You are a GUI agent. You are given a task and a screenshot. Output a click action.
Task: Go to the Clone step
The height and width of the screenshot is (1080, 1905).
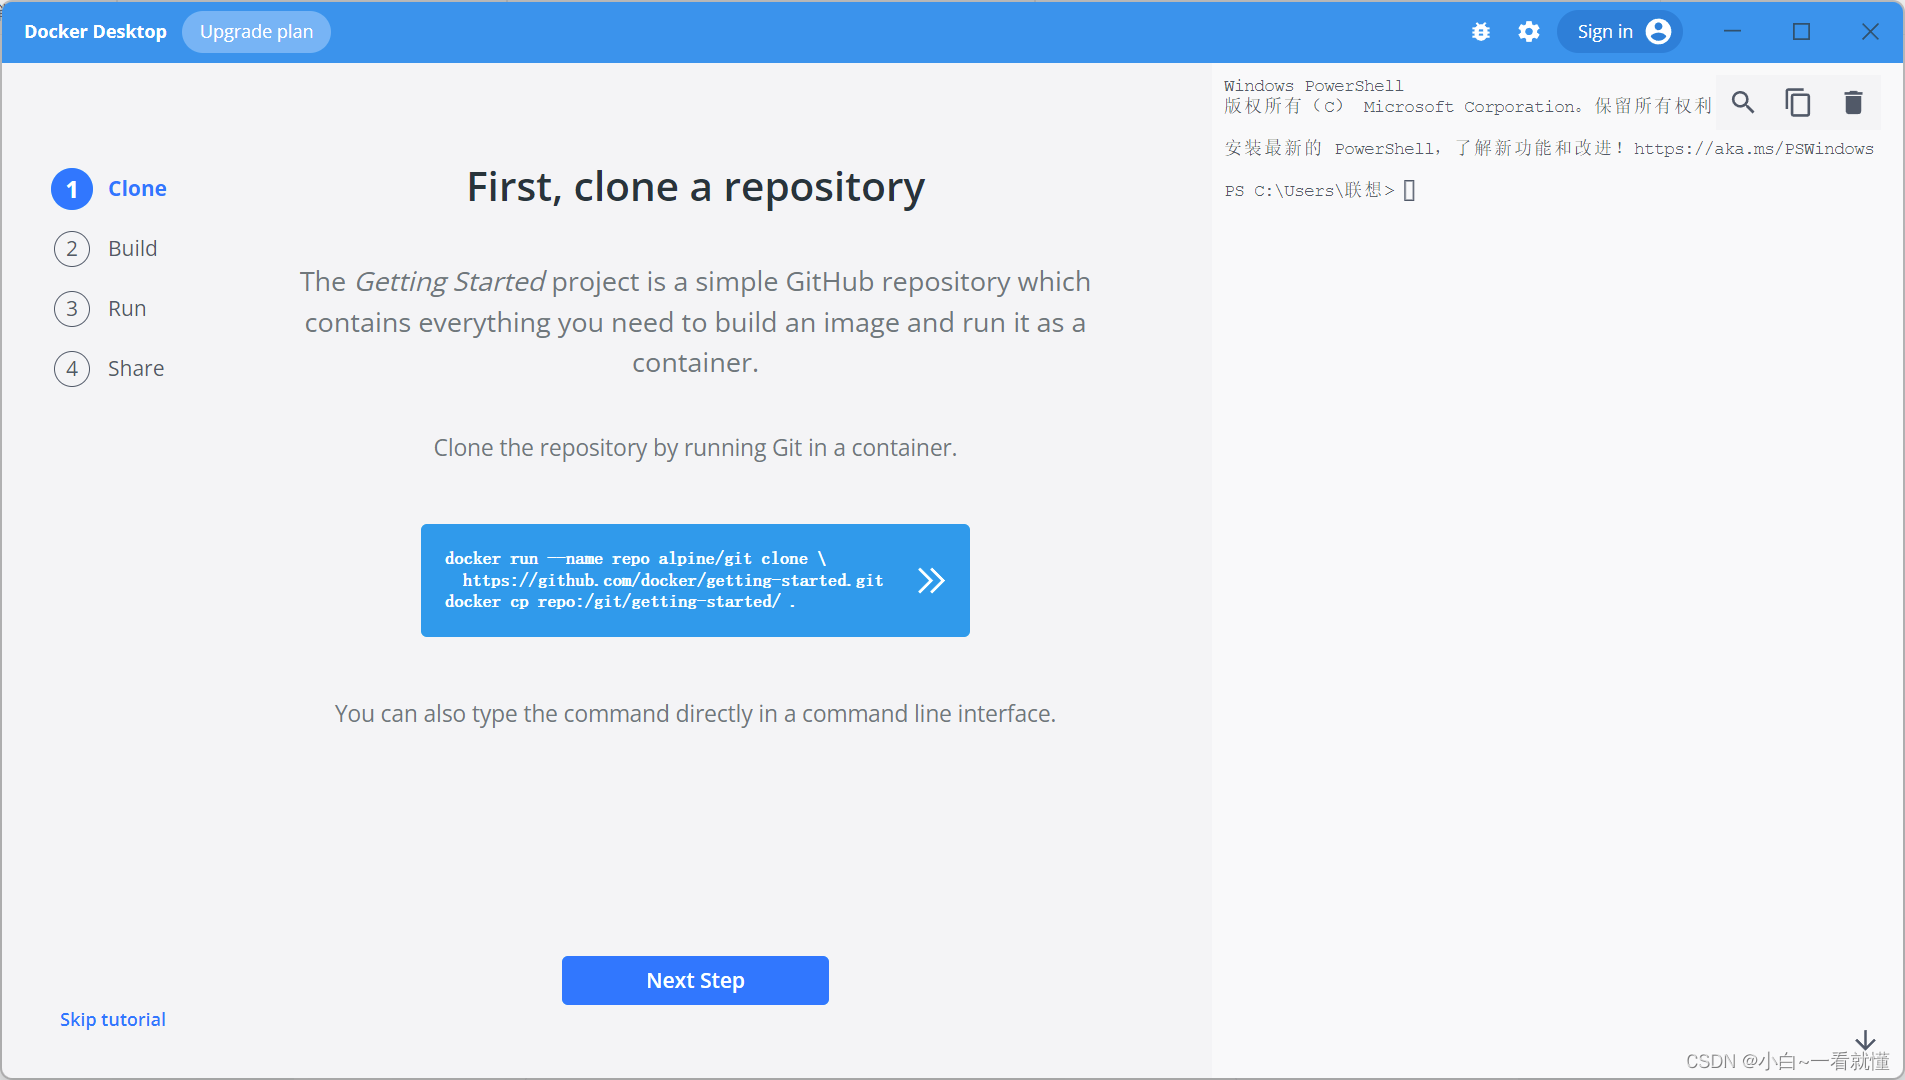(x=138, y=189)
